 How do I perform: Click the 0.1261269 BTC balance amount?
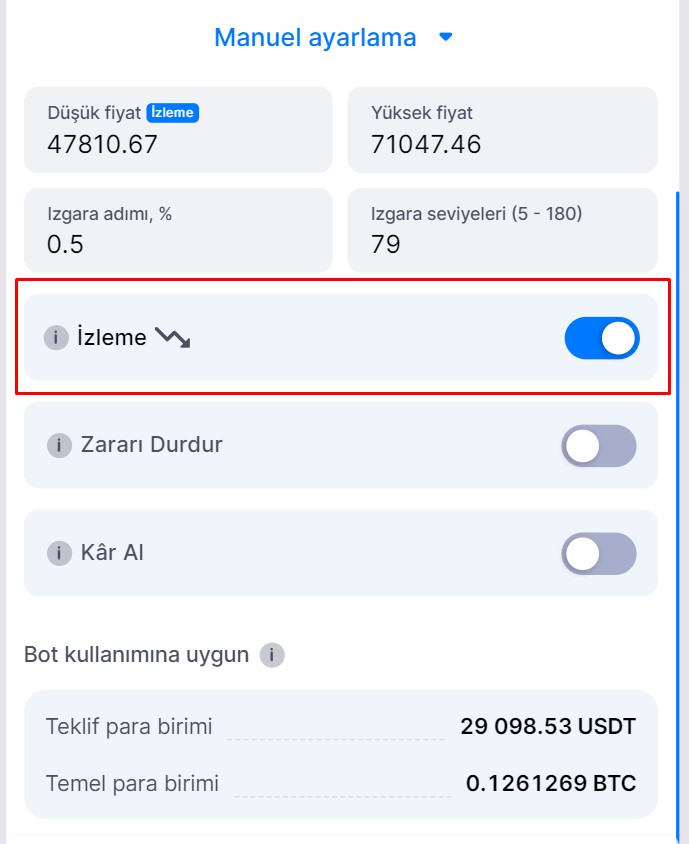coord(550,783)
